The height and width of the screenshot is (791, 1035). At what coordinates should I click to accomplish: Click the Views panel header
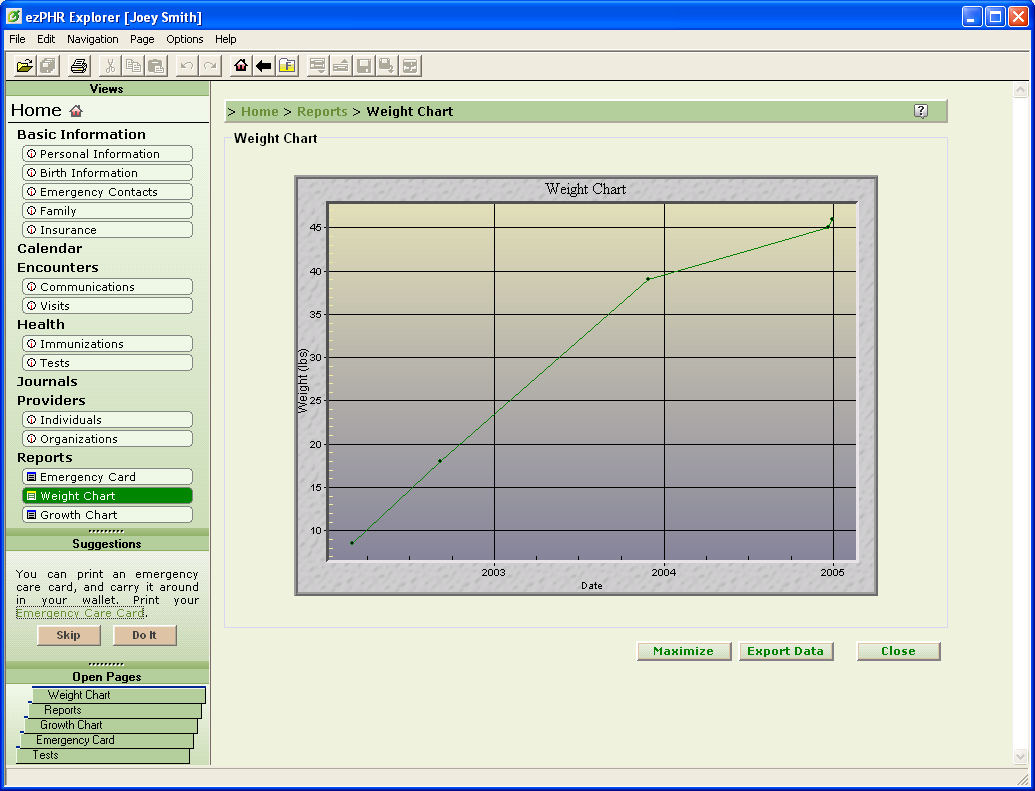[x=107, y=88]
